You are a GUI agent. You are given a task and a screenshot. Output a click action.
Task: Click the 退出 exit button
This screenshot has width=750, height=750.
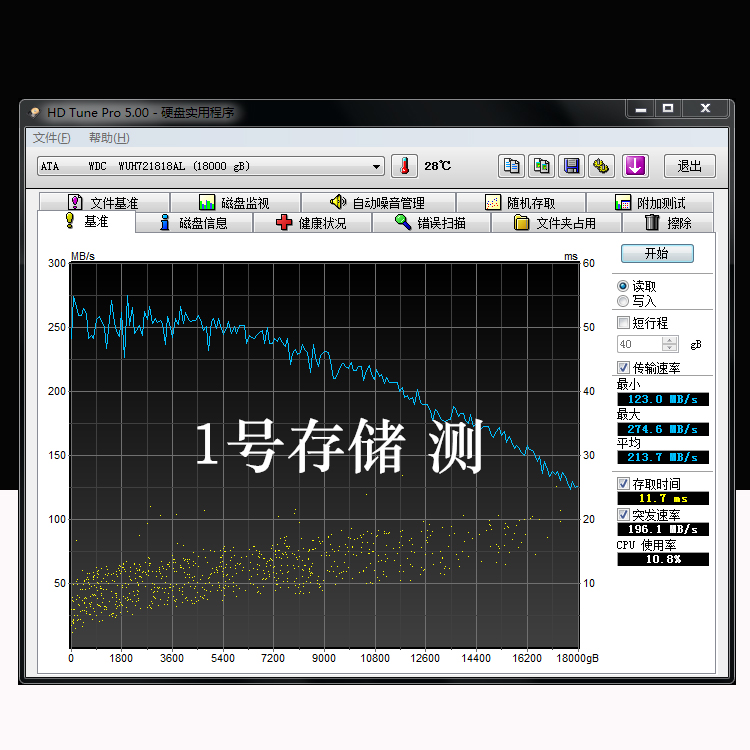[690, 166]
